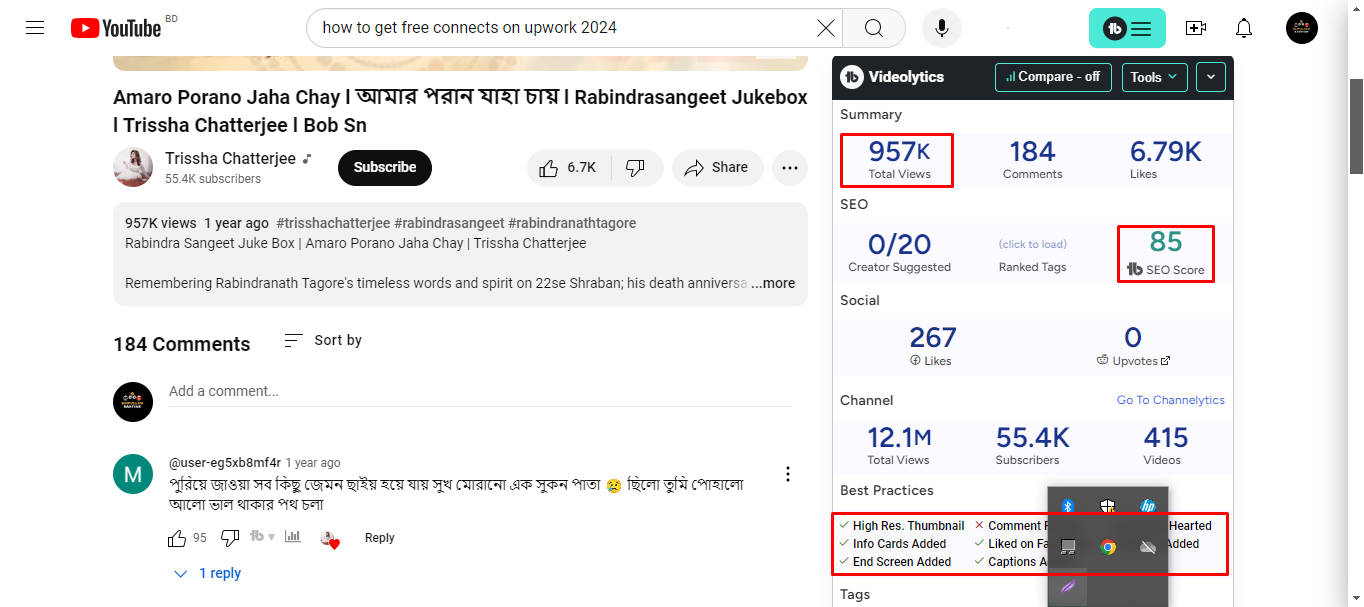Click the 415 Videos channel stat

tap(1166, 446)
